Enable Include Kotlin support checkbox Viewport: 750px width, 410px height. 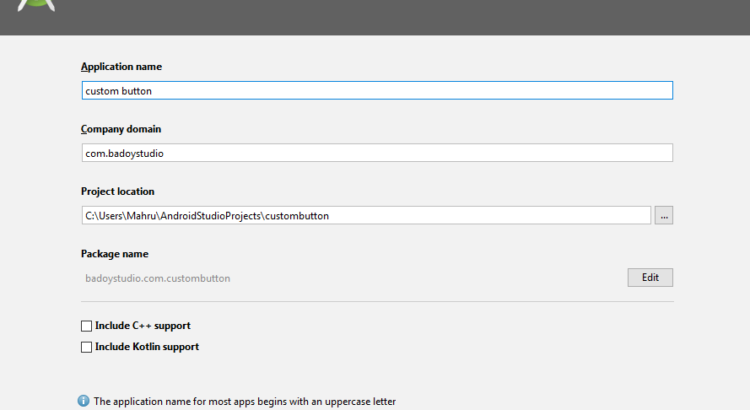coord(86,347)
